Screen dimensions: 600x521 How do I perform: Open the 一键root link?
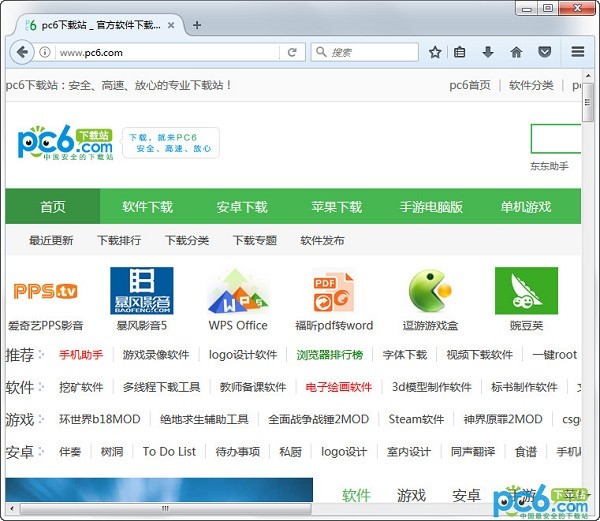[x=554, y=355]
